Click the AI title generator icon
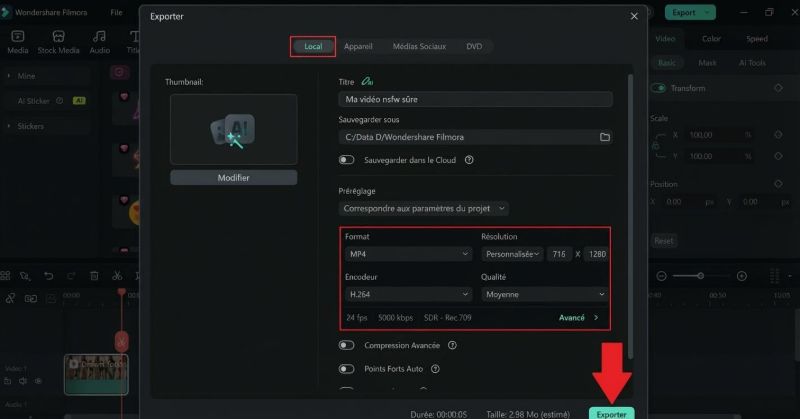800x419 pixels. pyautogui.click(x=367, y=82)
